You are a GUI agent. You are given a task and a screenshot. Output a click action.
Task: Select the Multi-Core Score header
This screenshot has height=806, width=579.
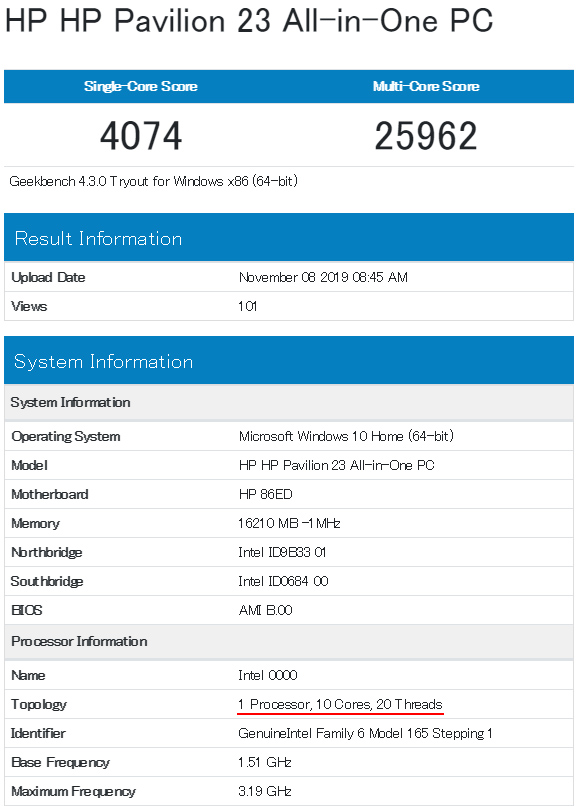tap(426, 86)
